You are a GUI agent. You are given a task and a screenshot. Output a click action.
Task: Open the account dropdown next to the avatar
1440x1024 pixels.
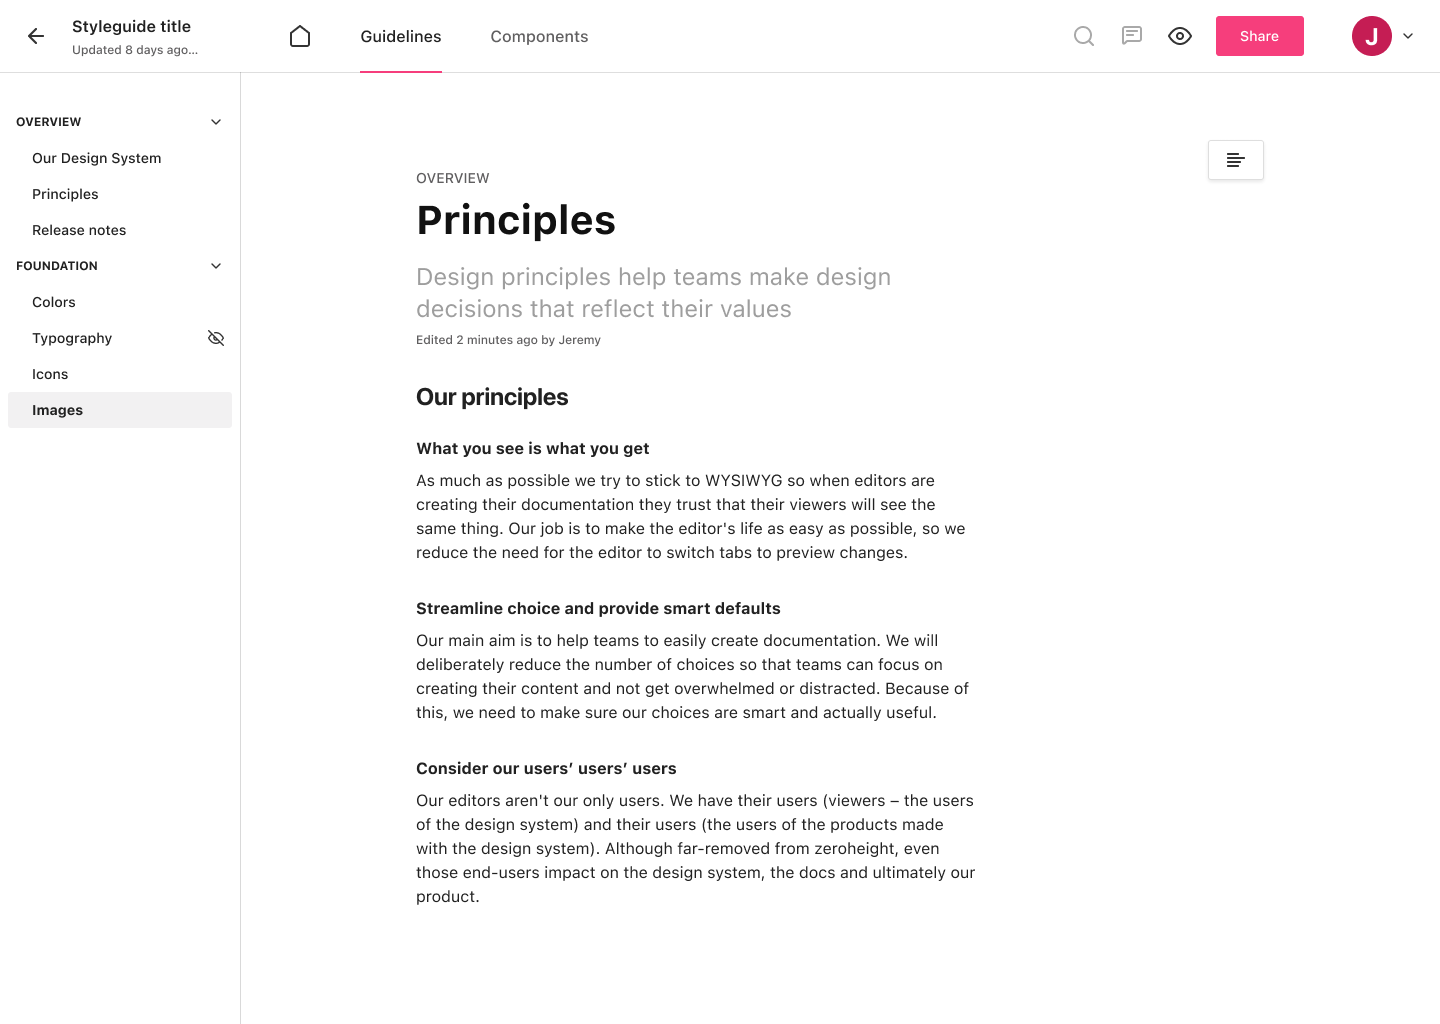point(1408,36)
